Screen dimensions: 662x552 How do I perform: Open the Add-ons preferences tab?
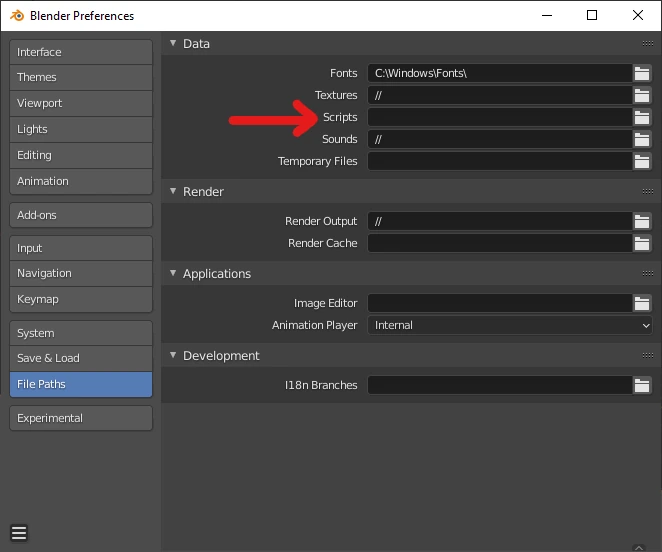click(x=81, y=215)
